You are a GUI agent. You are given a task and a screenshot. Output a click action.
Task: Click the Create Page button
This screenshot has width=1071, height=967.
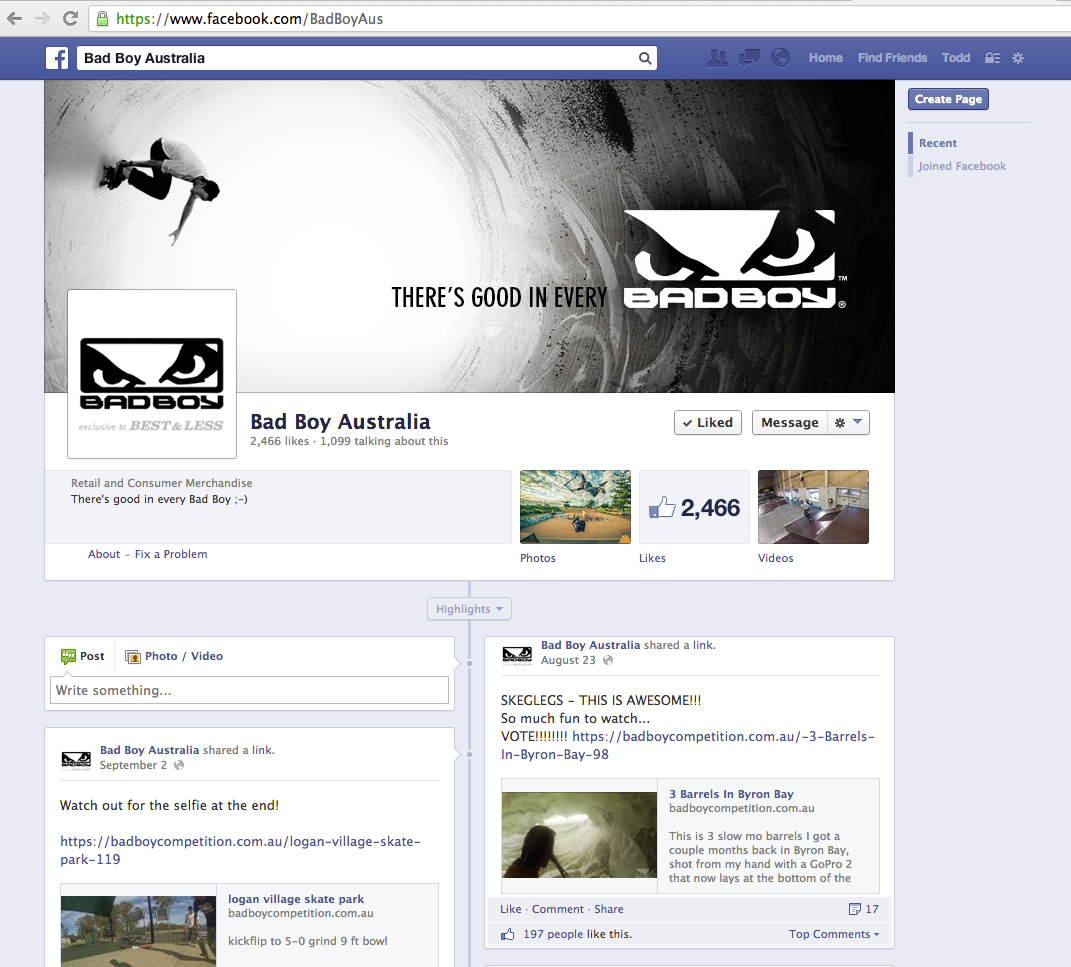click(x=948, y=99)
